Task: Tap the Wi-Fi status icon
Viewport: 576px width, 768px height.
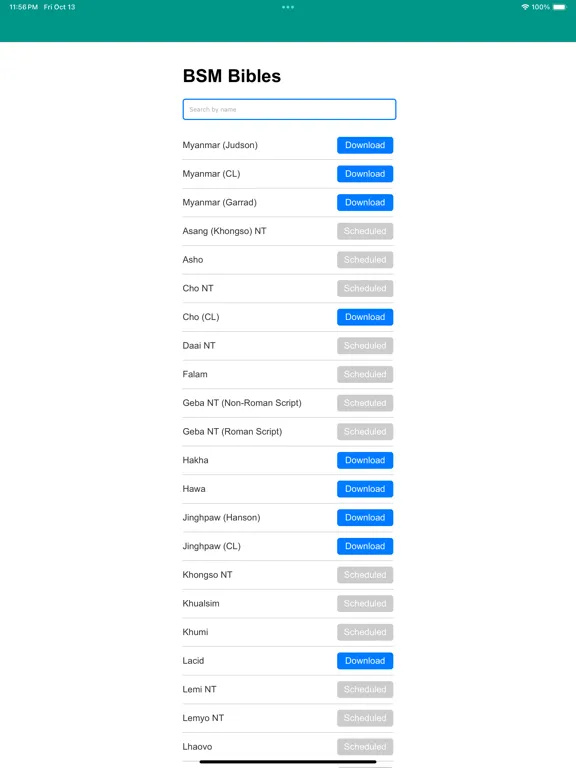Action: [525, 7]
